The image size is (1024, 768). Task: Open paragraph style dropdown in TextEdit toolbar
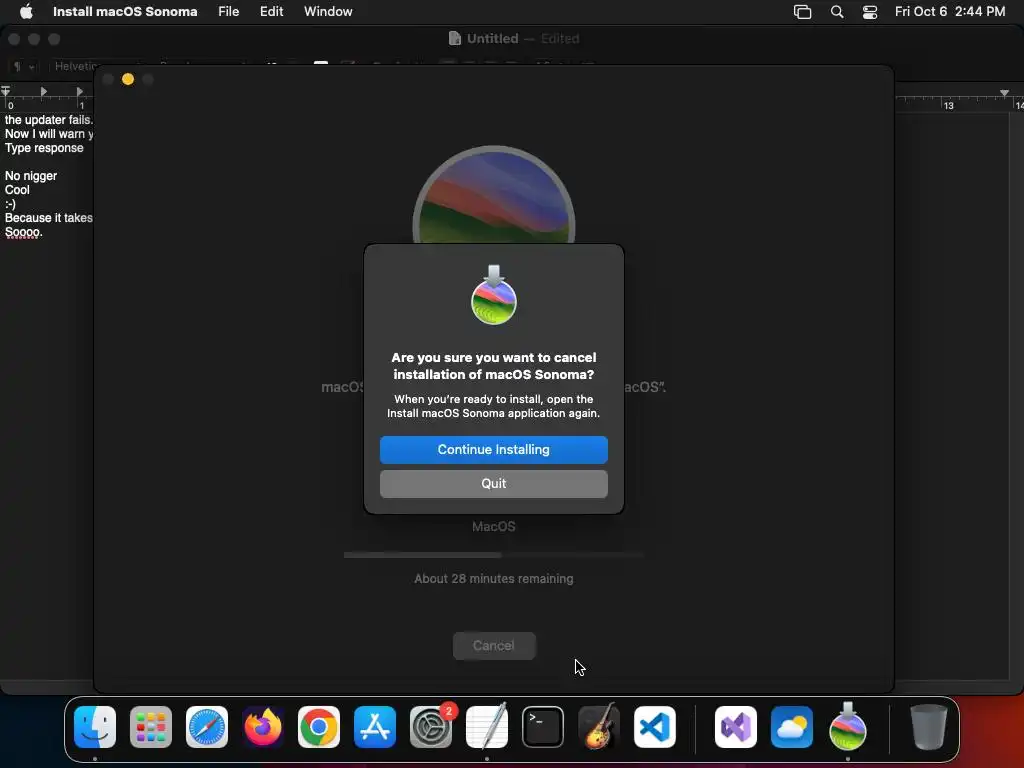[23, 66]
